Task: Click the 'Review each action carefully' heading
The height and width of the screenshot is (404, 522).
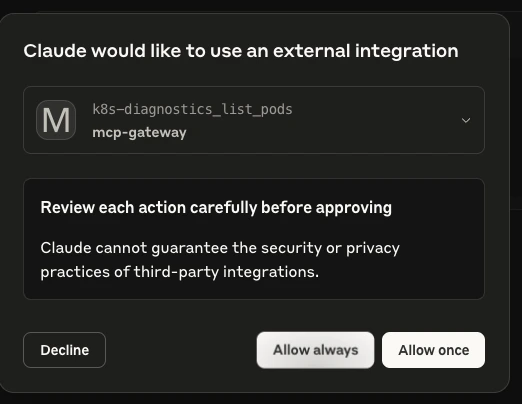Action: point(216,207)
